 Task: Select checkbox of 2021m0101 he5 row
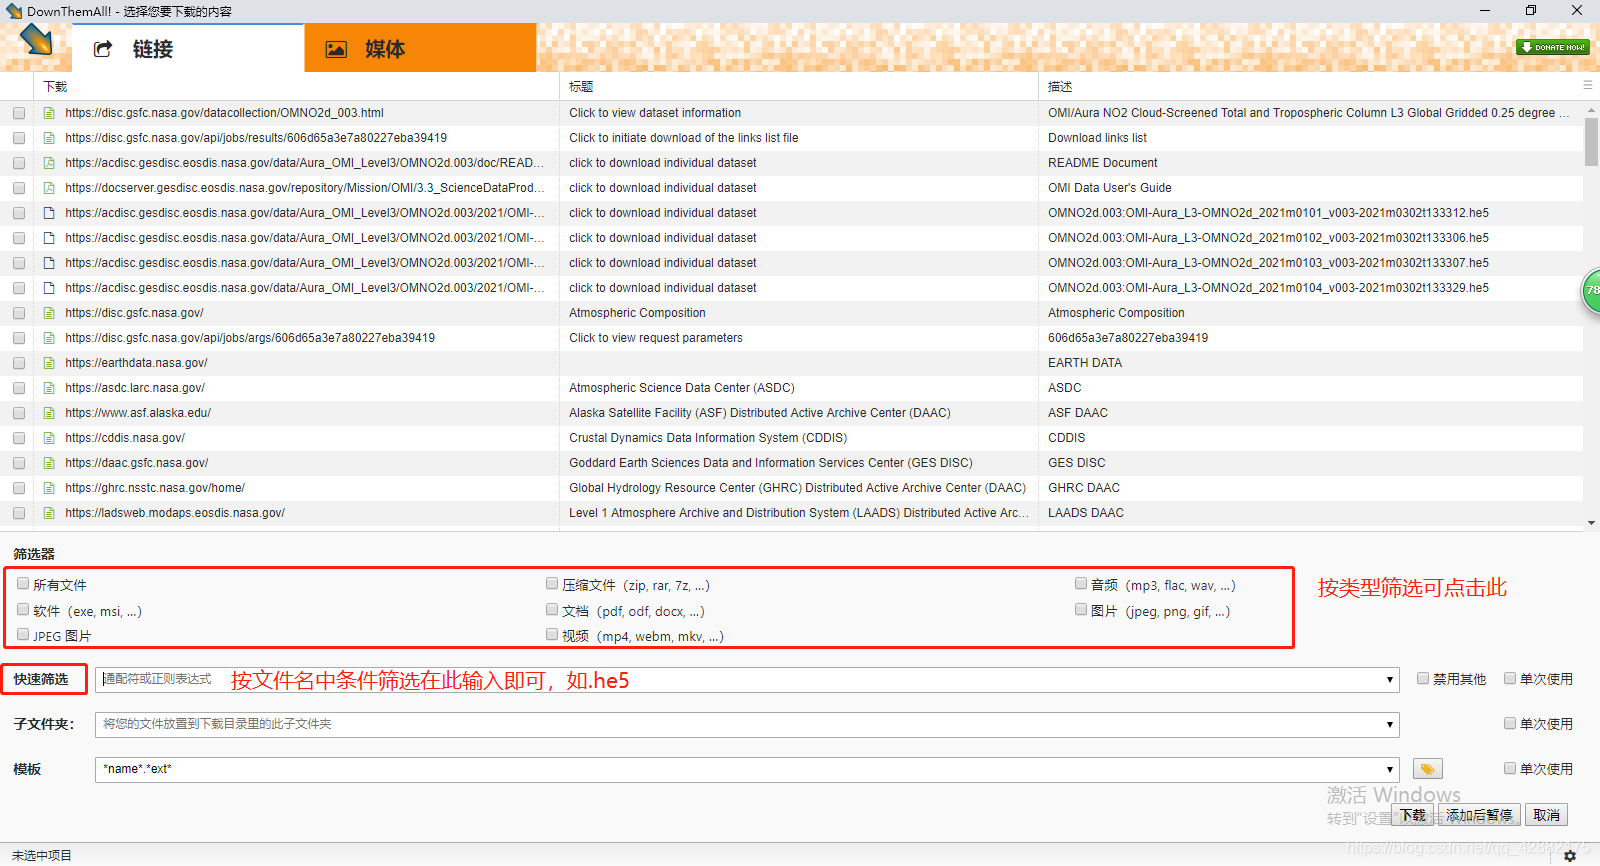19,213
